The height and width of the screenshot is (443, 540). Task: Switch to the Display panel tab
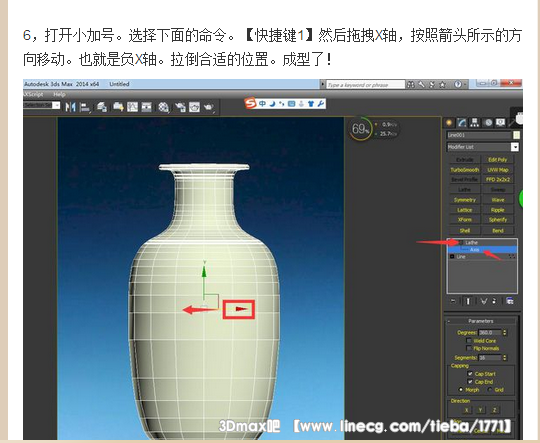tap(500, 123)
